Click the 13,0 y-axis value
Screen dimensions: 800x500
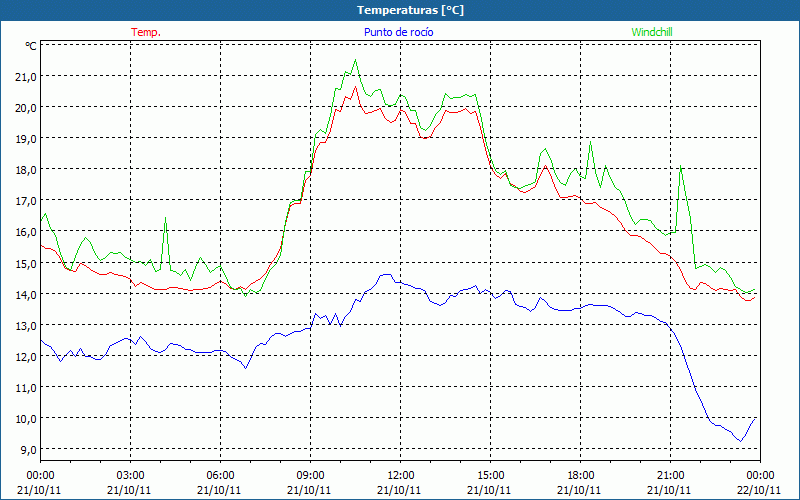27,325
